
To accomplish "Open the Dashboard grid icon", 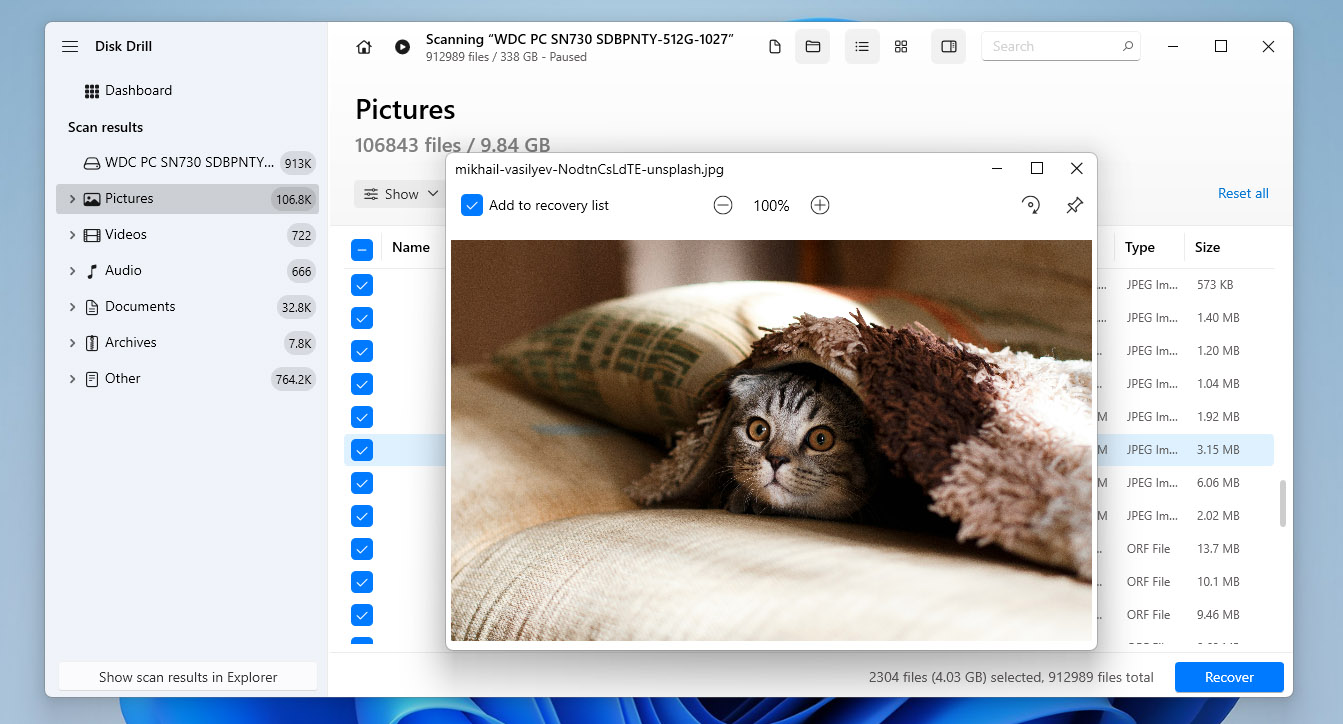I will (x=92, y=91).
